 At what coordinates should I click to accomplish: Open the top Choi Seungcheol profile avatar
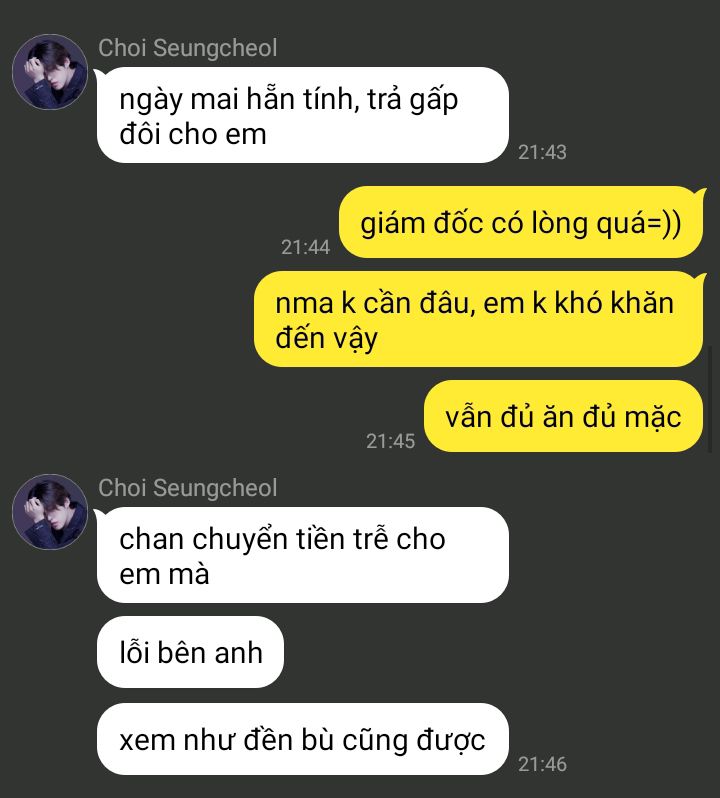coord(50,72)
